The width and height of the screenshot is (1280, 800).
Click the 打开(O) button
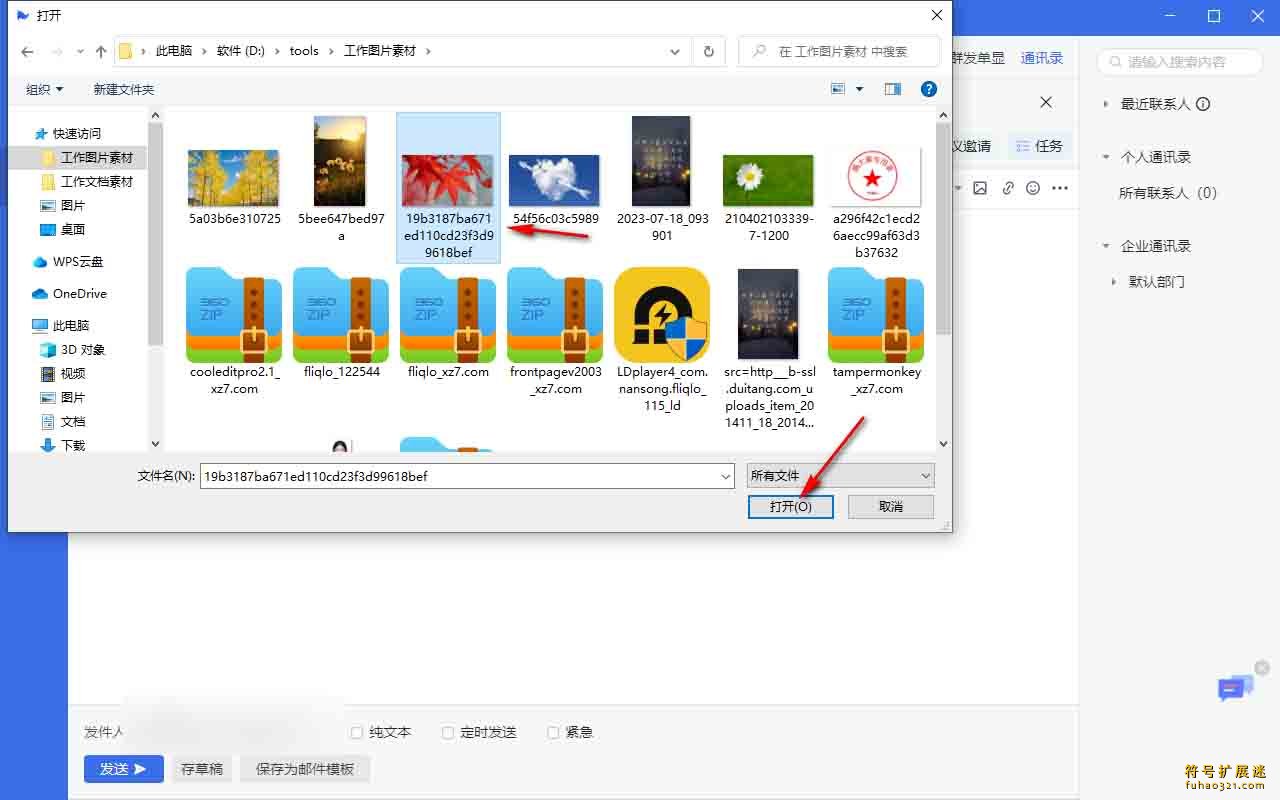[790, 507]
